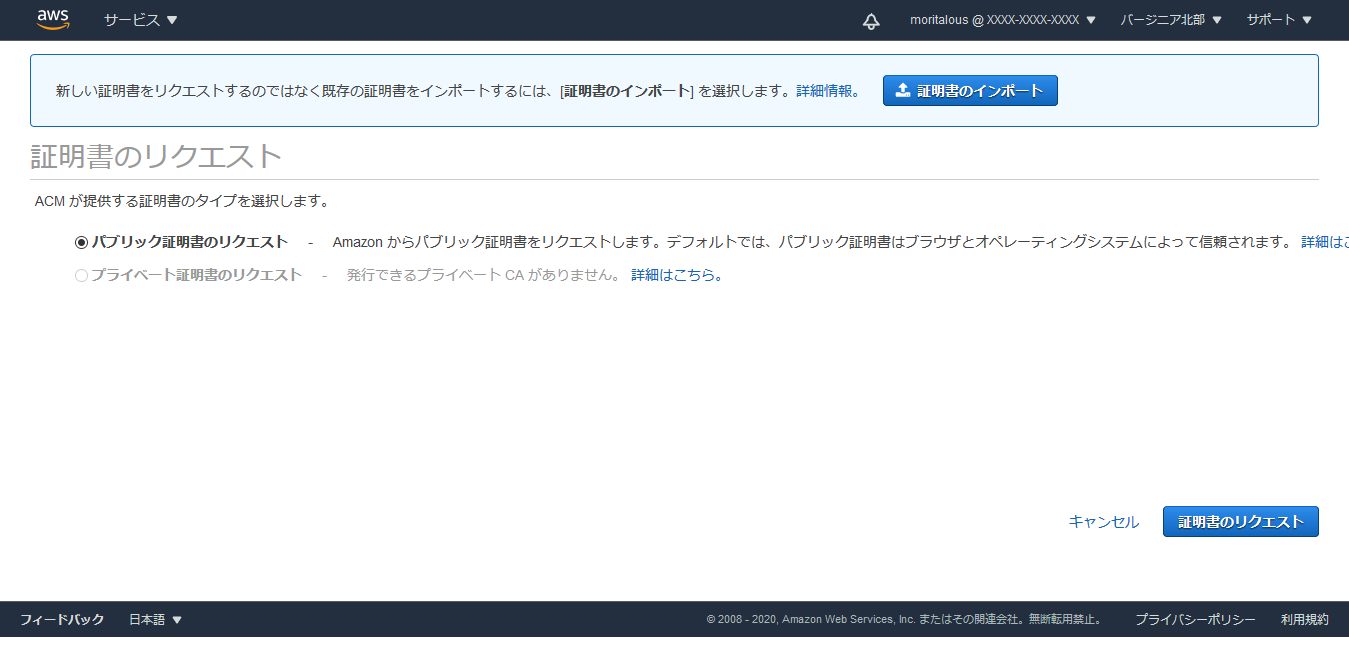Click the 証明書のリクエスト page heading
The height and width of the screenshot is (654, 1349).
coord(156,157)
